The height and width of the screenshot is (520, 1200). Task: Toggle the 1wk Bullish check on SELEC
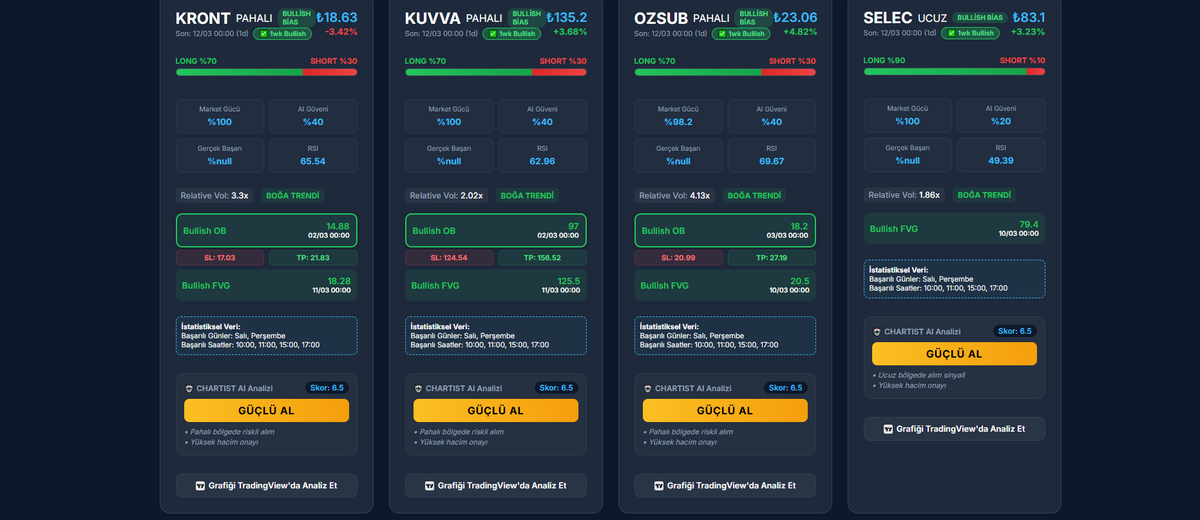(950, 33)
